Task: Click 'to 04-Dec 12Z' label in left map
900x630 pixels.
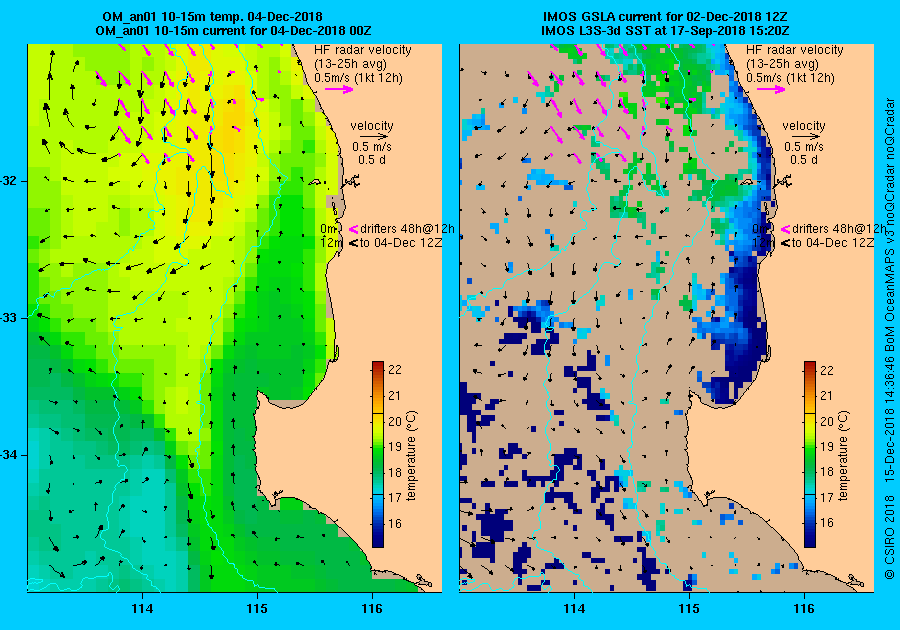Action: coord(401,243)
